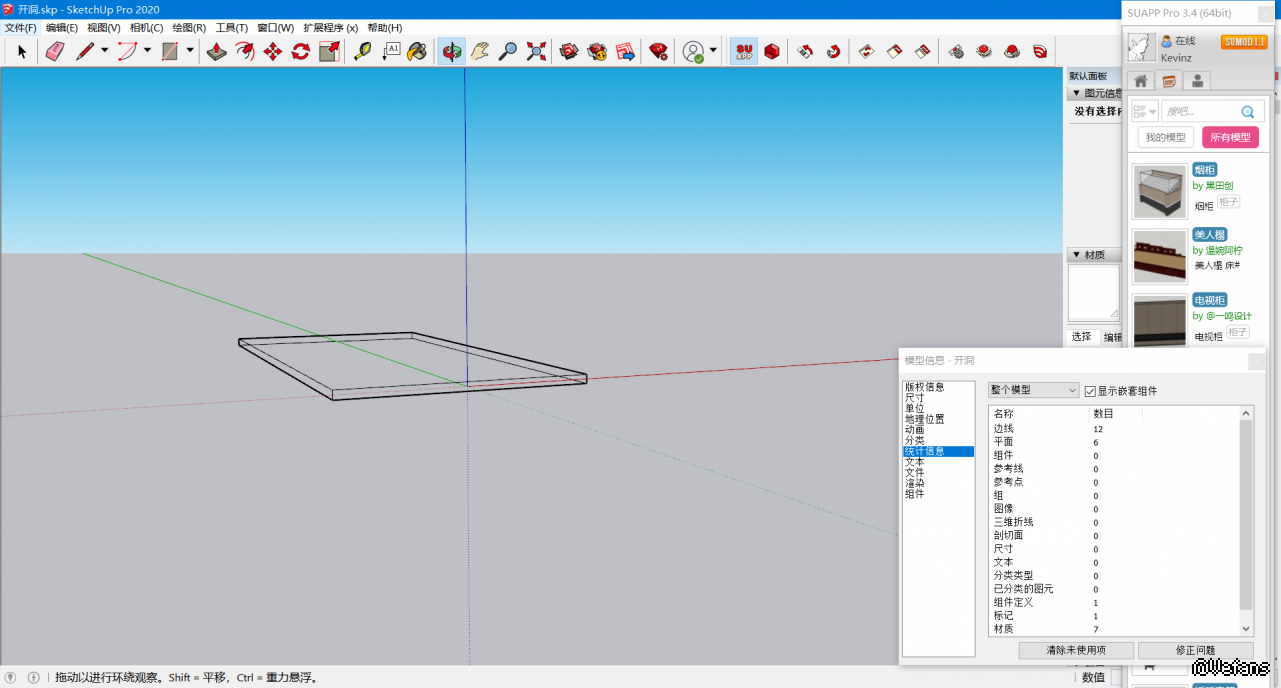
Task: Open the 绘图(R) menu
Action: (189, 28)
